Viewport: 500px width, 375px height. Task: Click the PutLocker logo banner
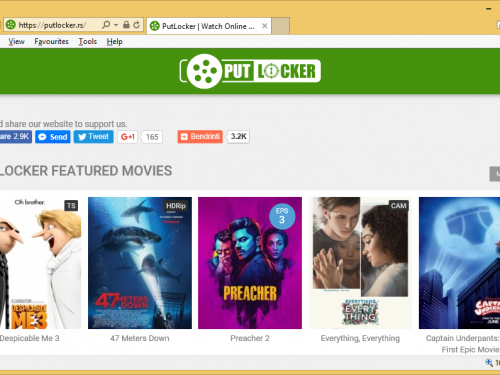click(250, 71)
